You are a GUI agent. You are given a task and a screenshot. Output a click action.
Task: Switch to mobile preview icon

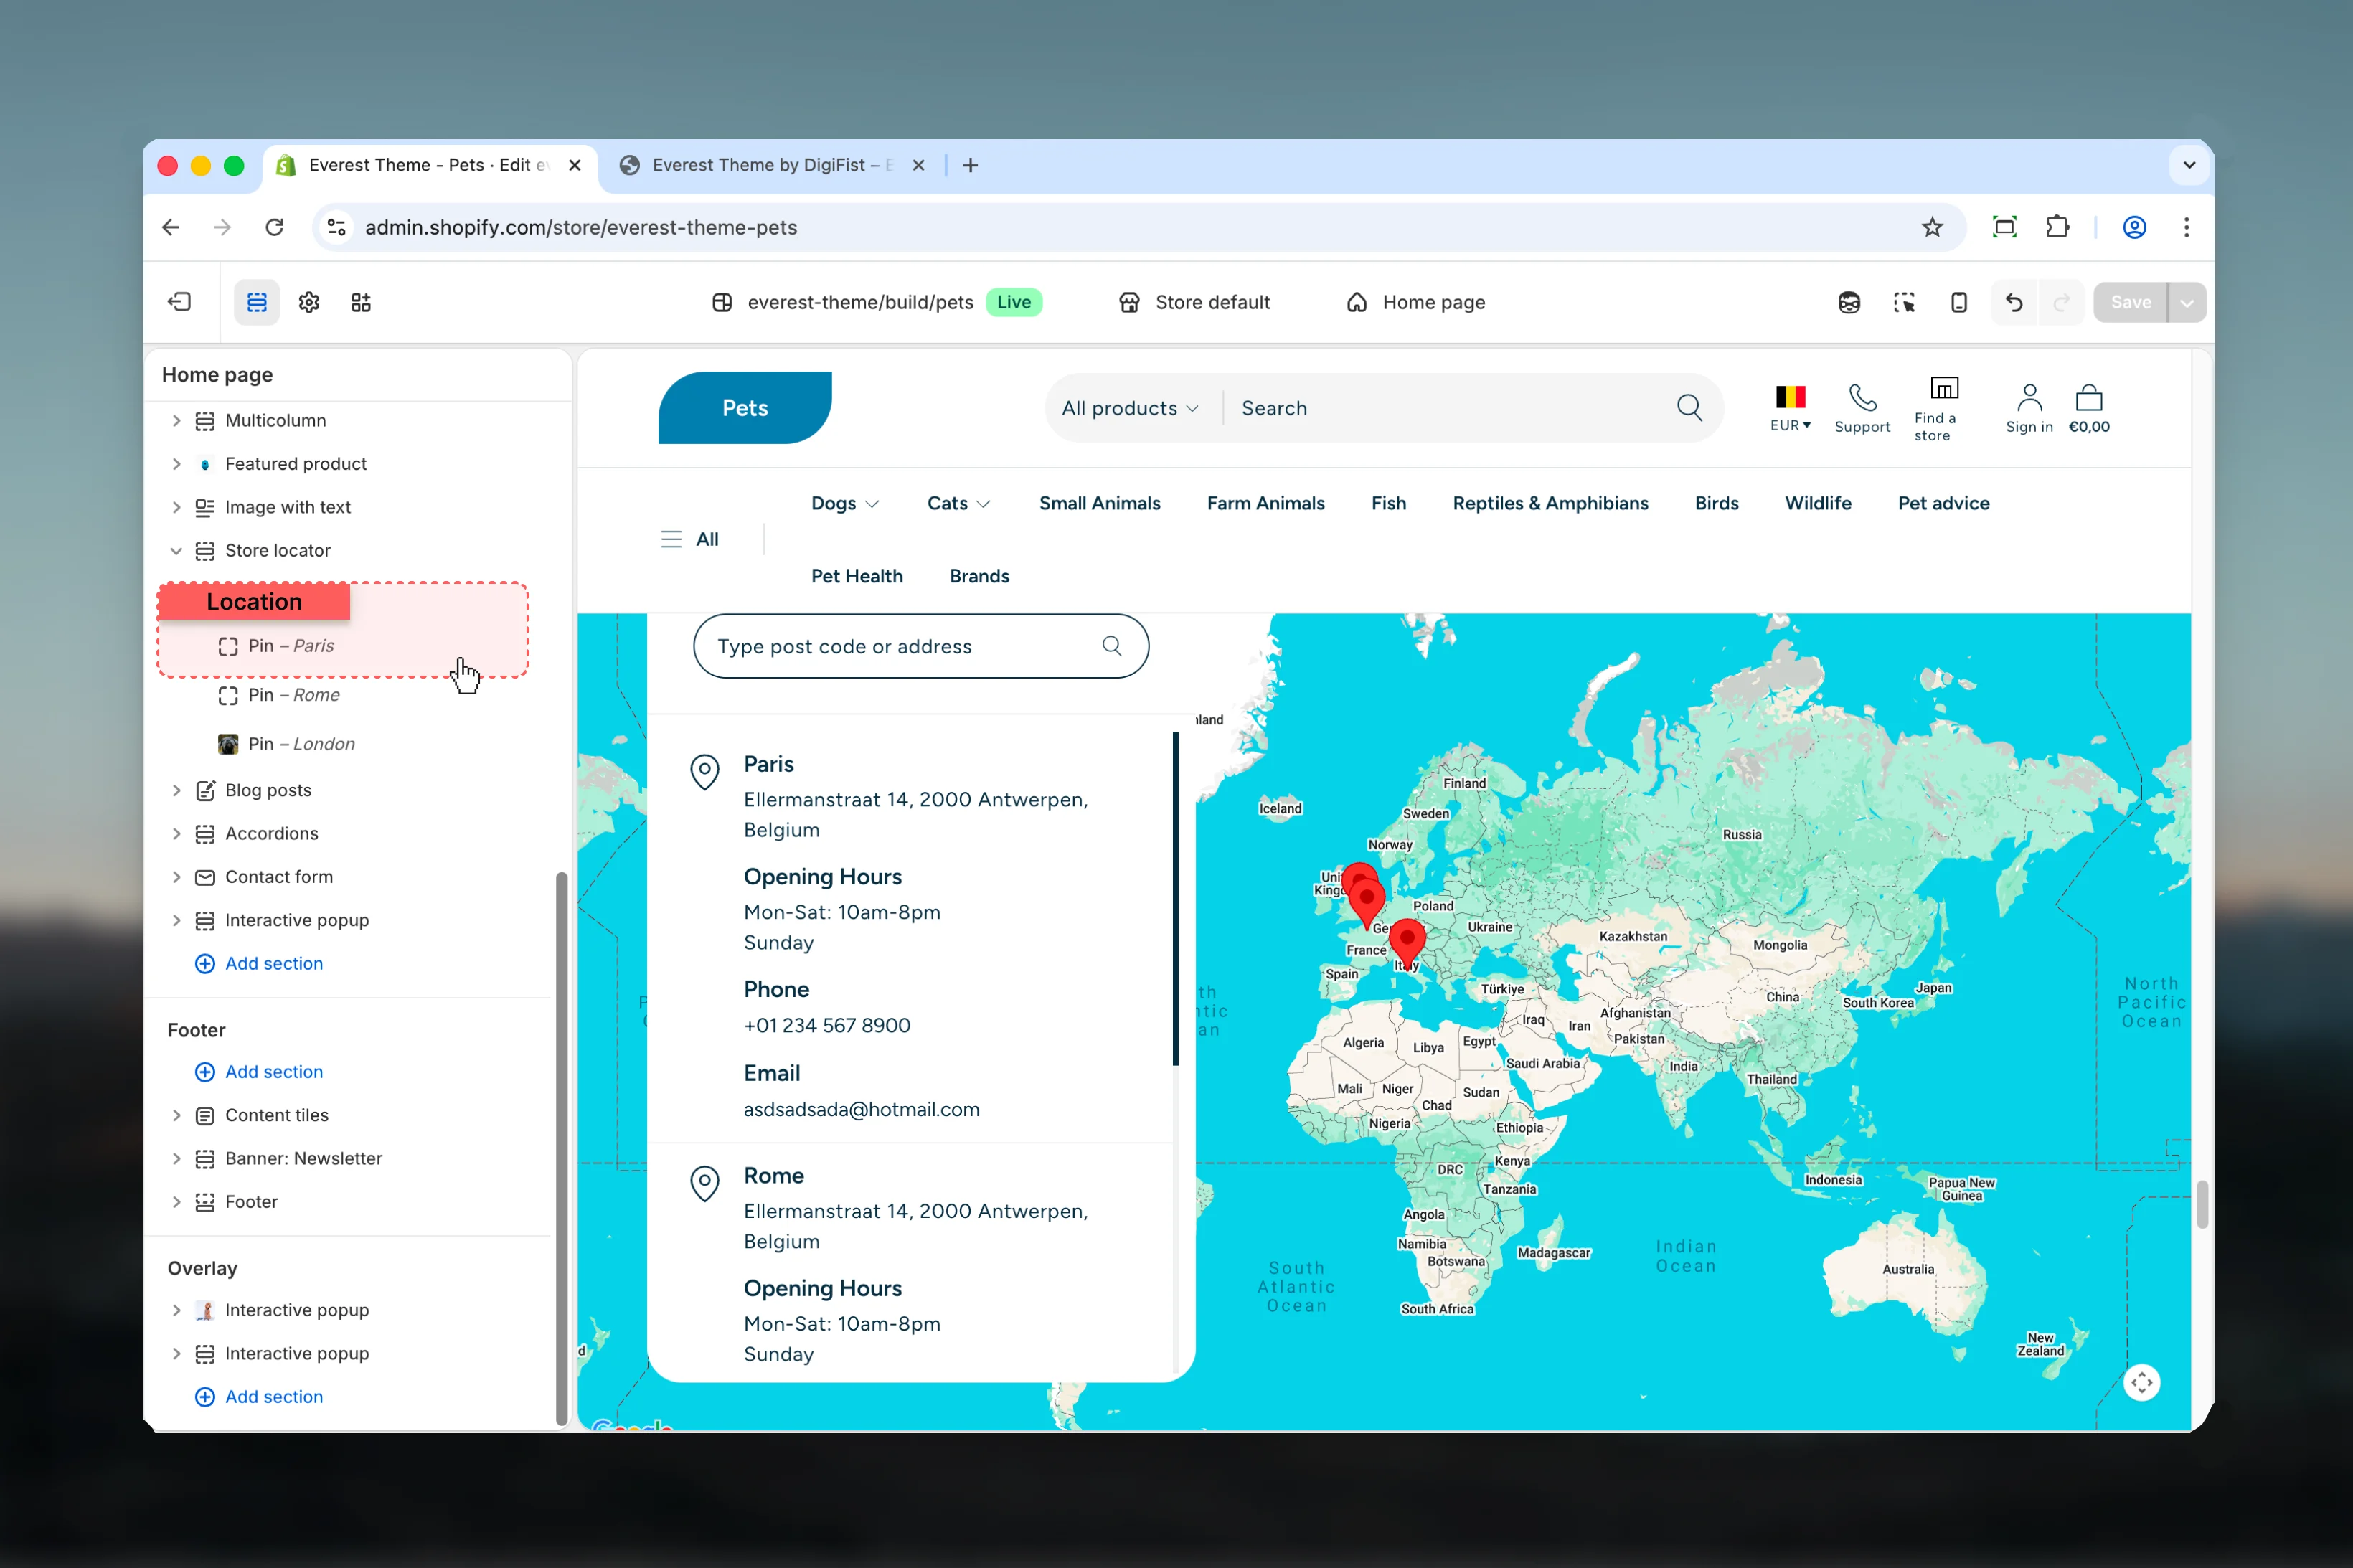pyautogui.click(x=1959, y=302)
